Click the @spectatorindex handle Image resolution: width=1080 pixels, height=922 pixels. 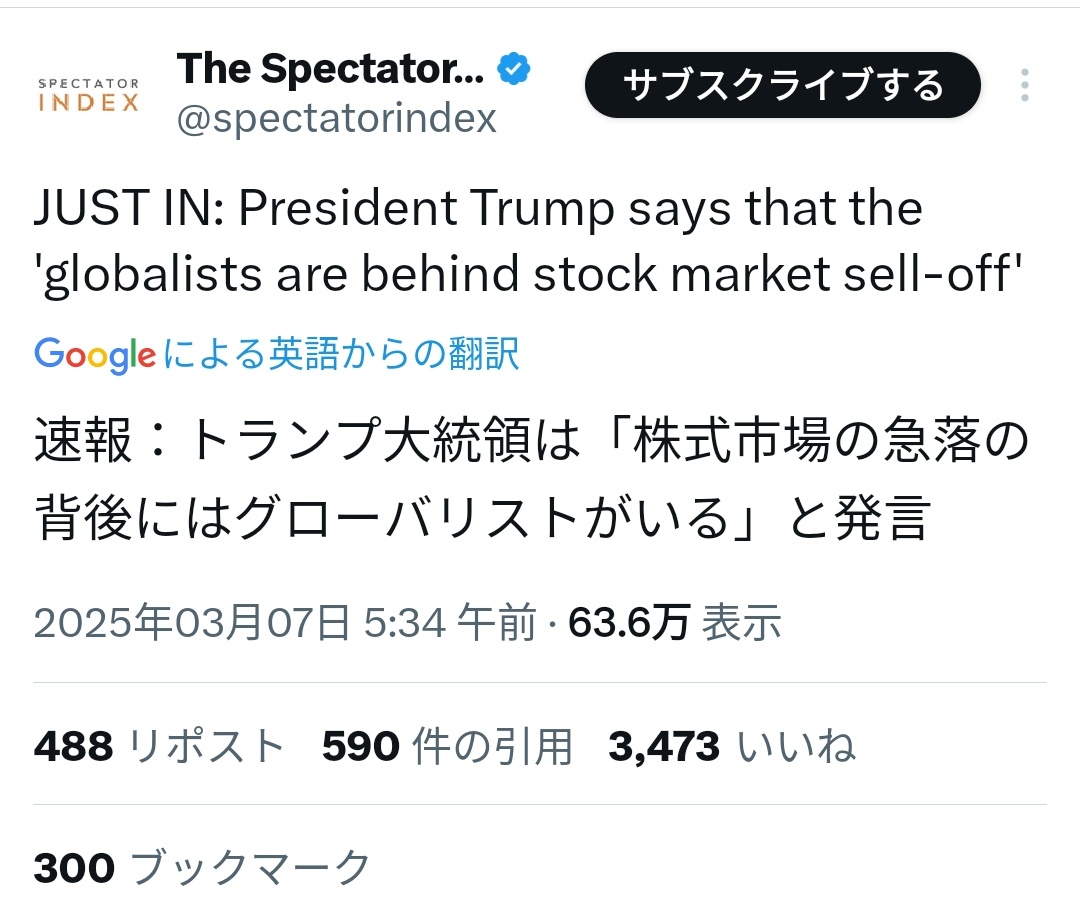pos(336,119)
